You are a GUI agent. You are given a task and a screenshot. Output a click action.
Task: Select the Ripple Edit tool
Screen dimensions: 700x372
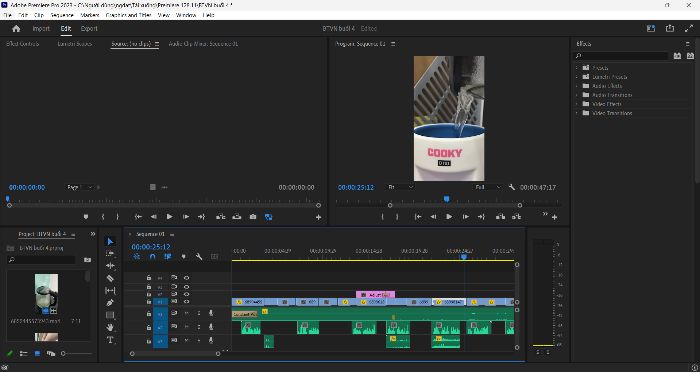click(110, 266)
